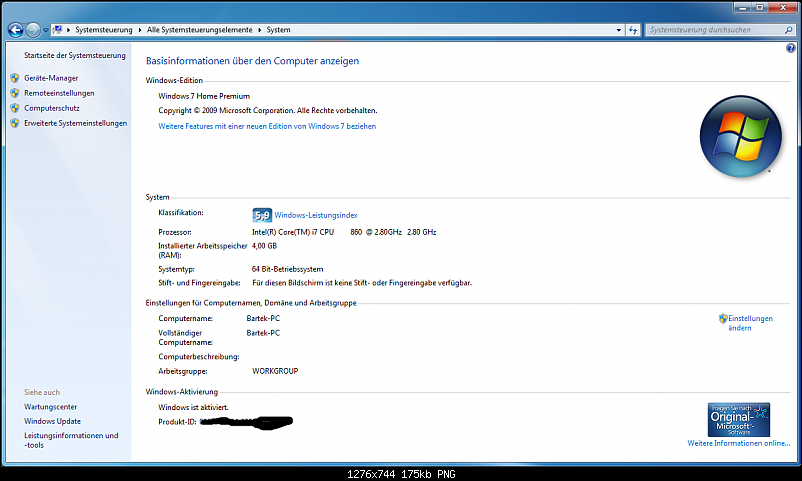Open address bar history dropdown
802x481 pixels.
click(x=618, y=30)
